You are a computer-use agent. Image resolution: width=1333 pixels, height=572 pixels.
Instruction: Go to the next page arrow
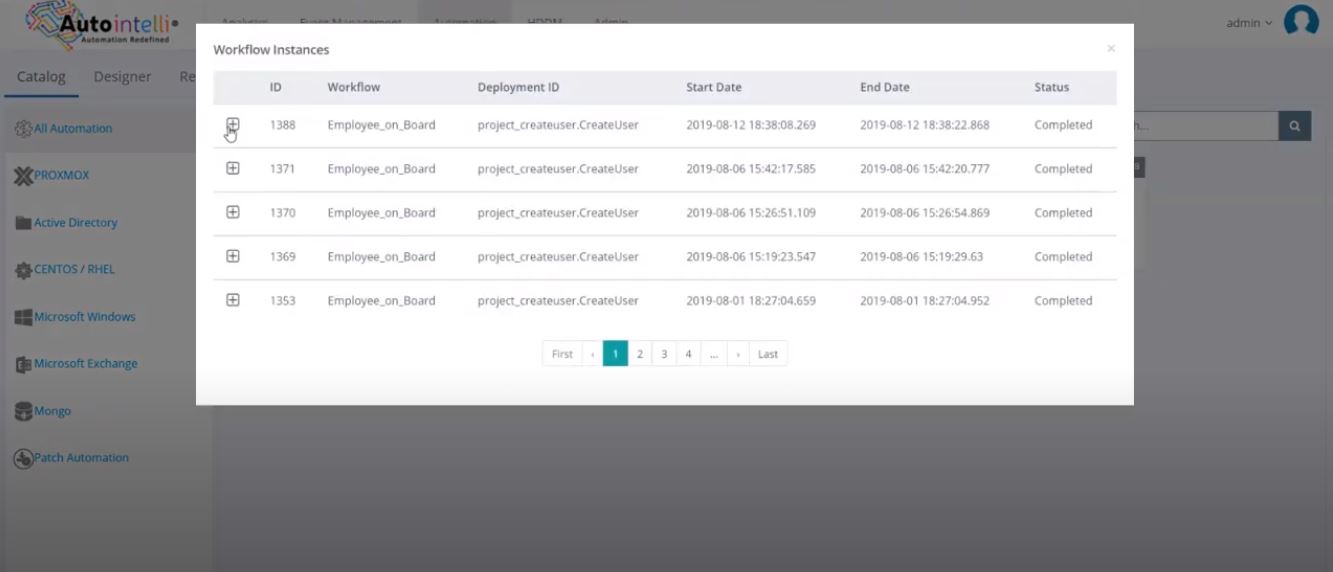[x=738, y=354]
